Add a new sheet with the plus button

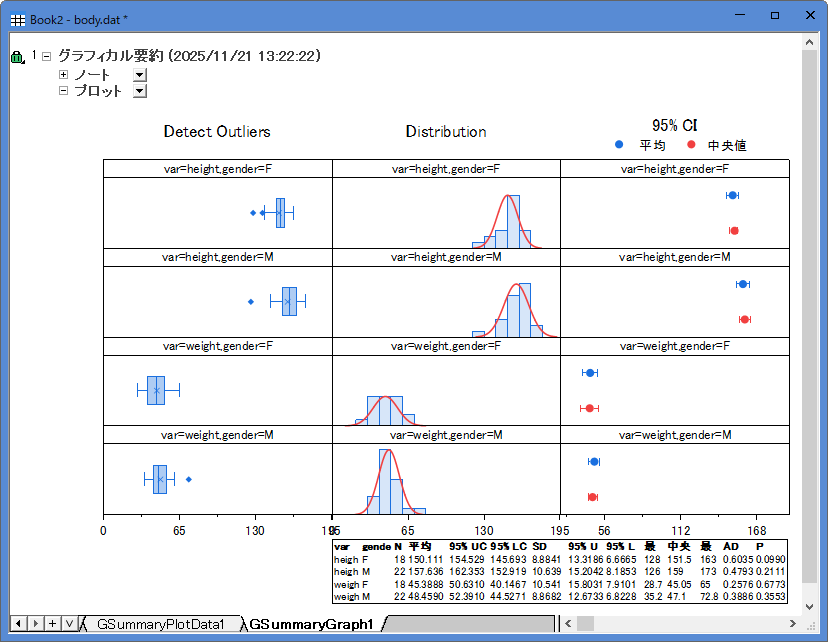click(52, 623)
